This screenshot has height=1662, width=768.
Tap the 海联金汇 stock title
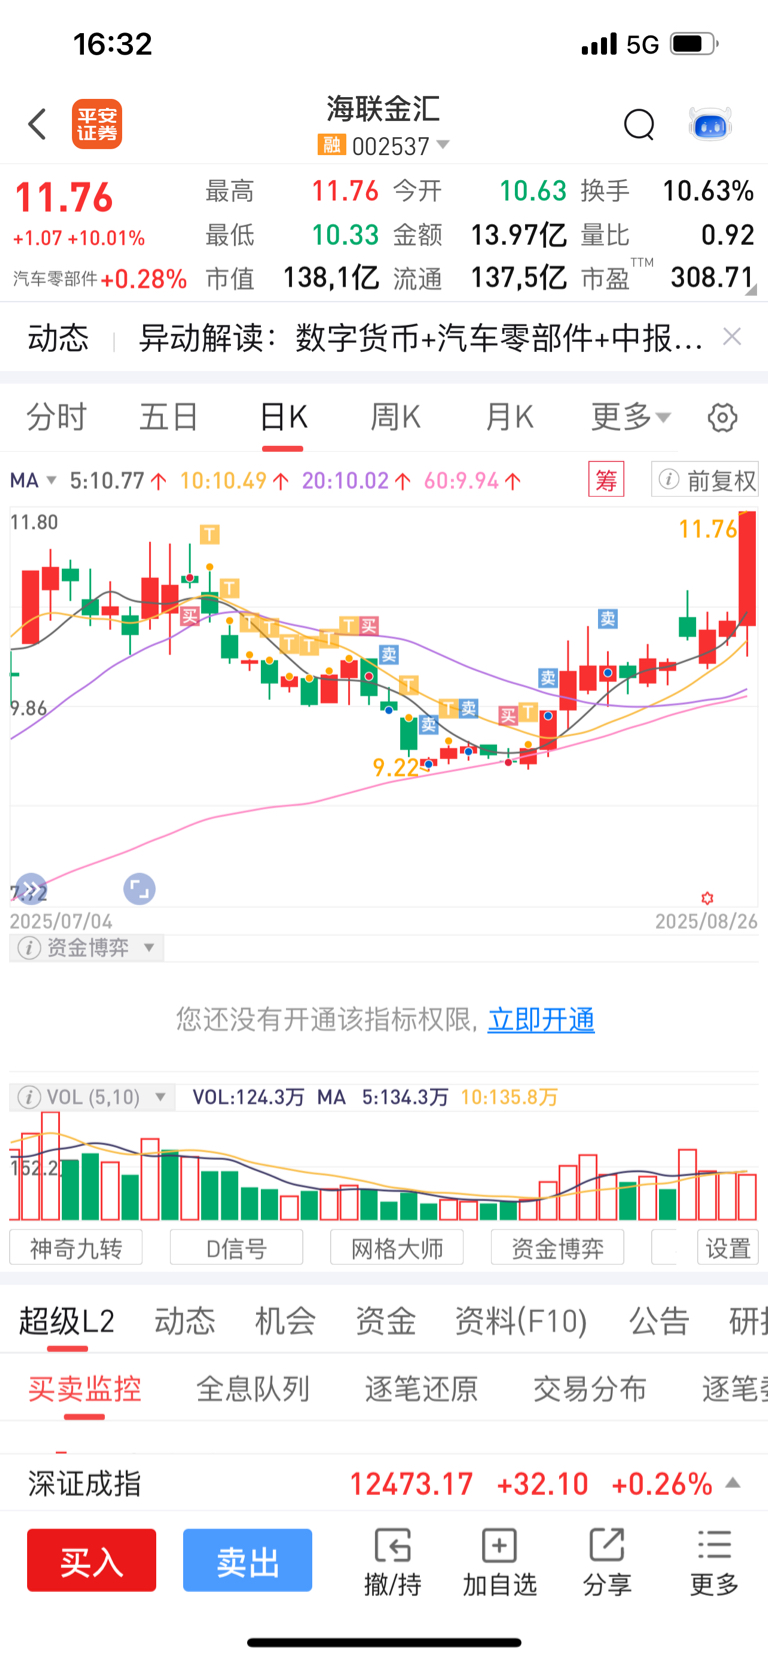pyautogui.click(x=383, y=108)
